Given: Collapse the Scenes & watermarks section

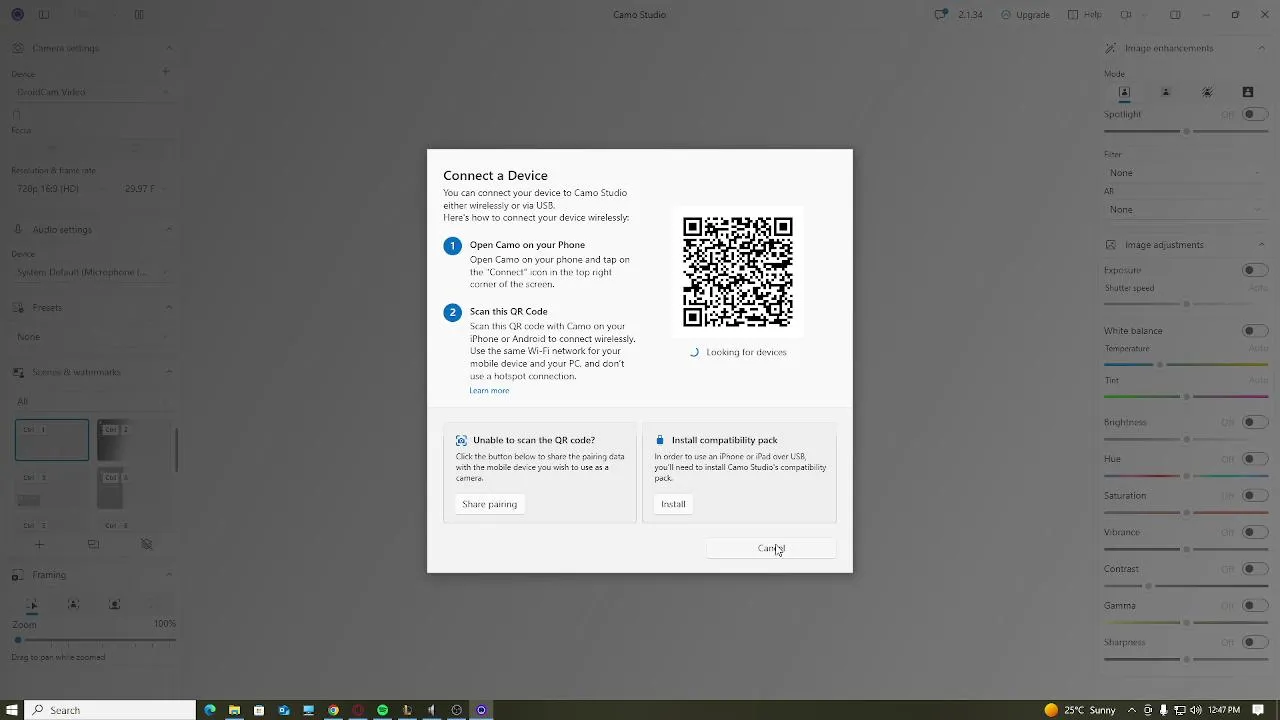Looking at the screenshot, I should [168, 372].
